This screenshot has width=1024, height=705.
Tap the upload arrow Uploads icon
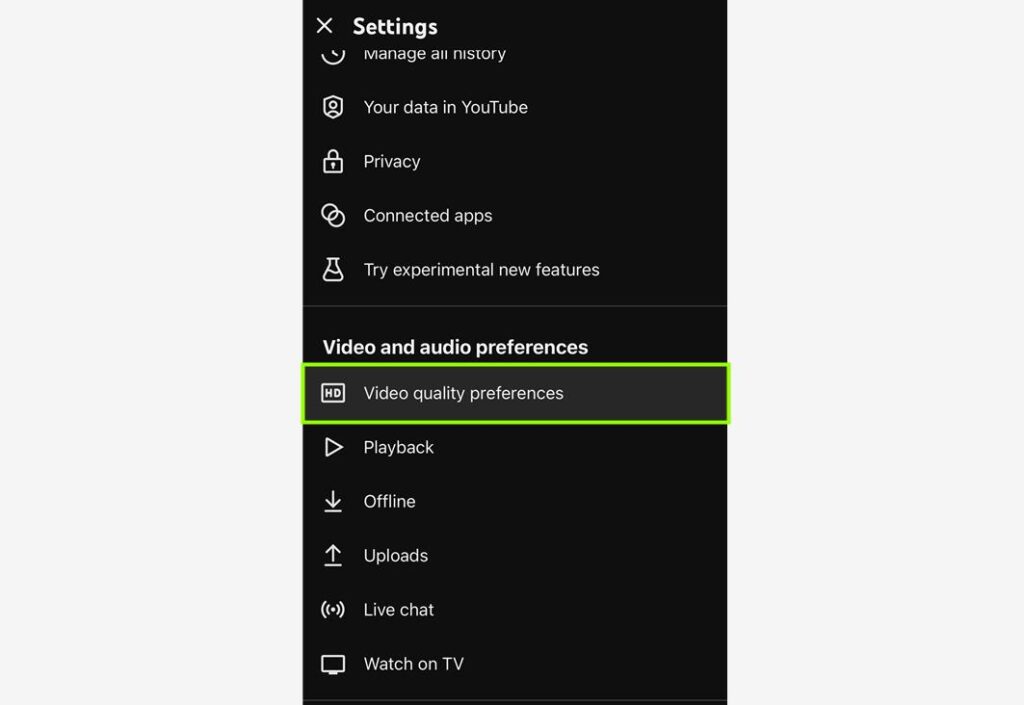tap(333, 556)
